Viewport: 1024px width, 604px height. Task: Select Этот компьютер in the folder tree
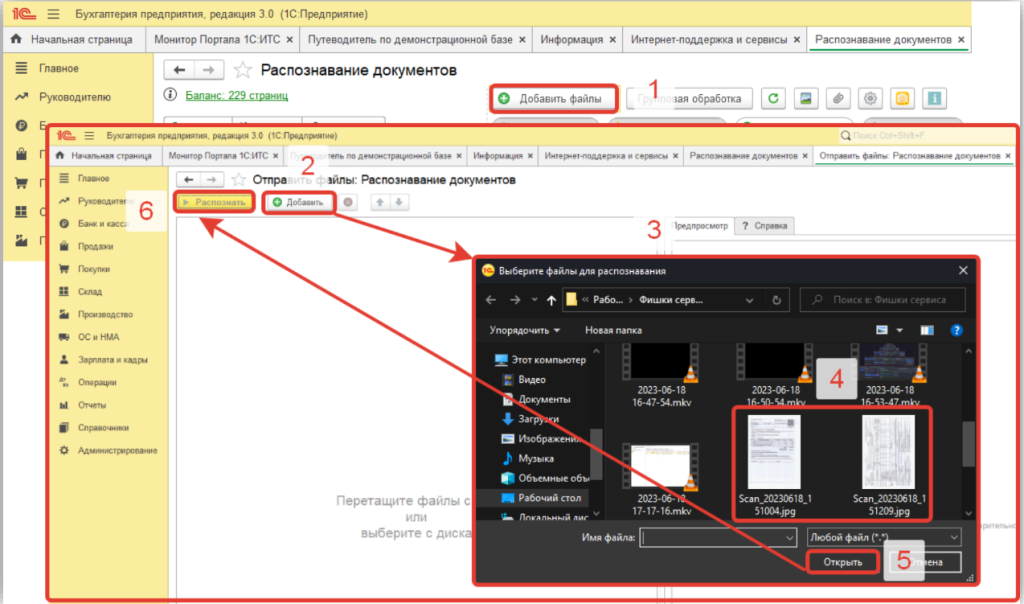pos(539,359)
